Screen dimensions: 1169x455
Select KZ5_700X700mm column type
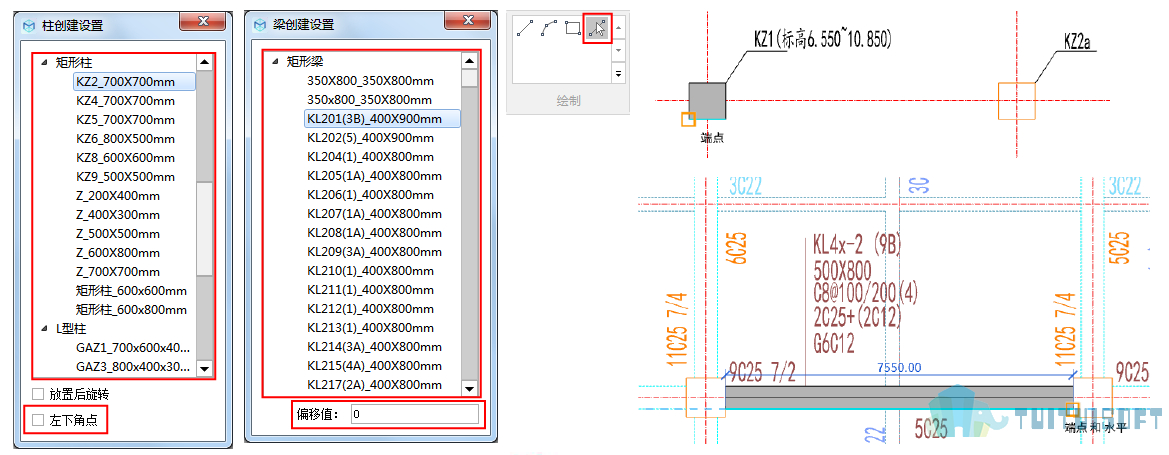click(125, 119)
